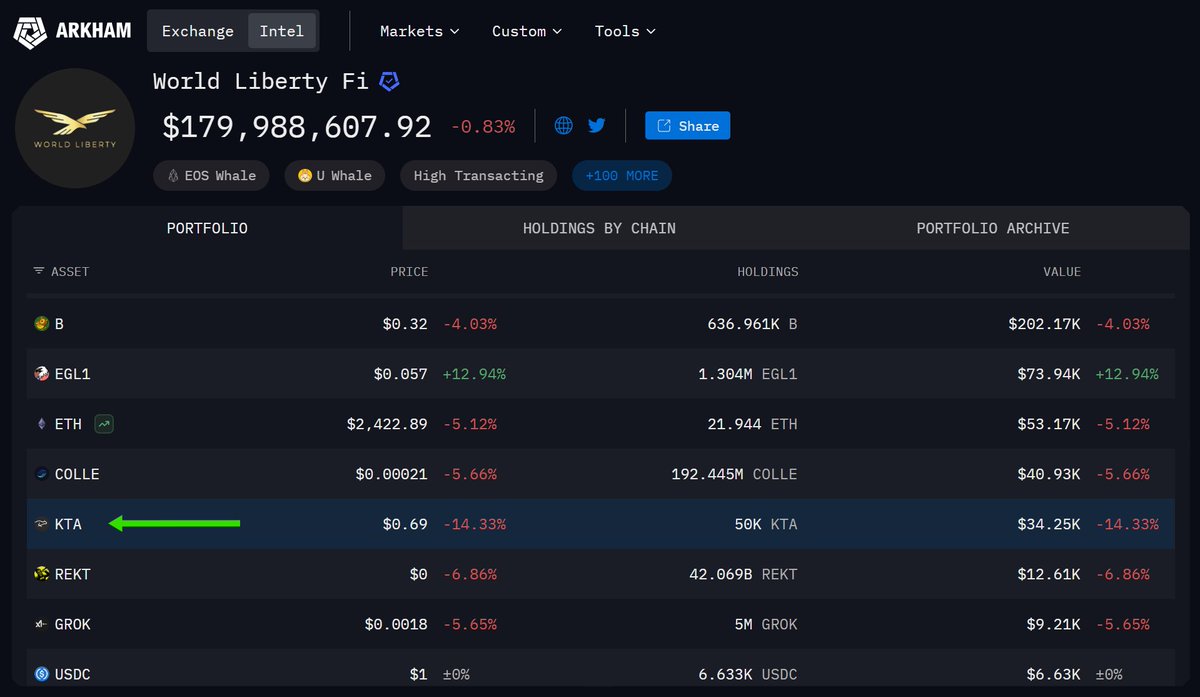Click the EOS Whale tag
The height and width of the screenshot is (697, 1200).
click(x=212, y=175)
